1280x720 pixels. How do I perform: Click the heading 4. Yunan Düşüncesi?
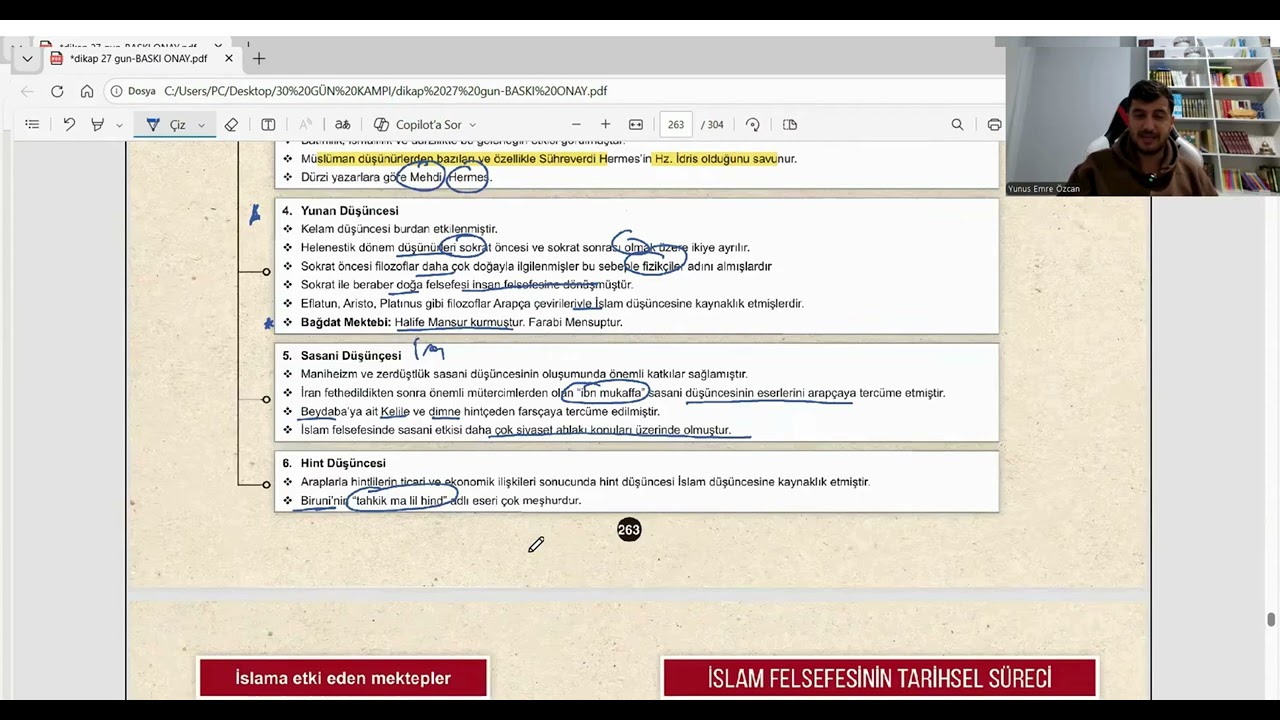(x=340, y=211)
